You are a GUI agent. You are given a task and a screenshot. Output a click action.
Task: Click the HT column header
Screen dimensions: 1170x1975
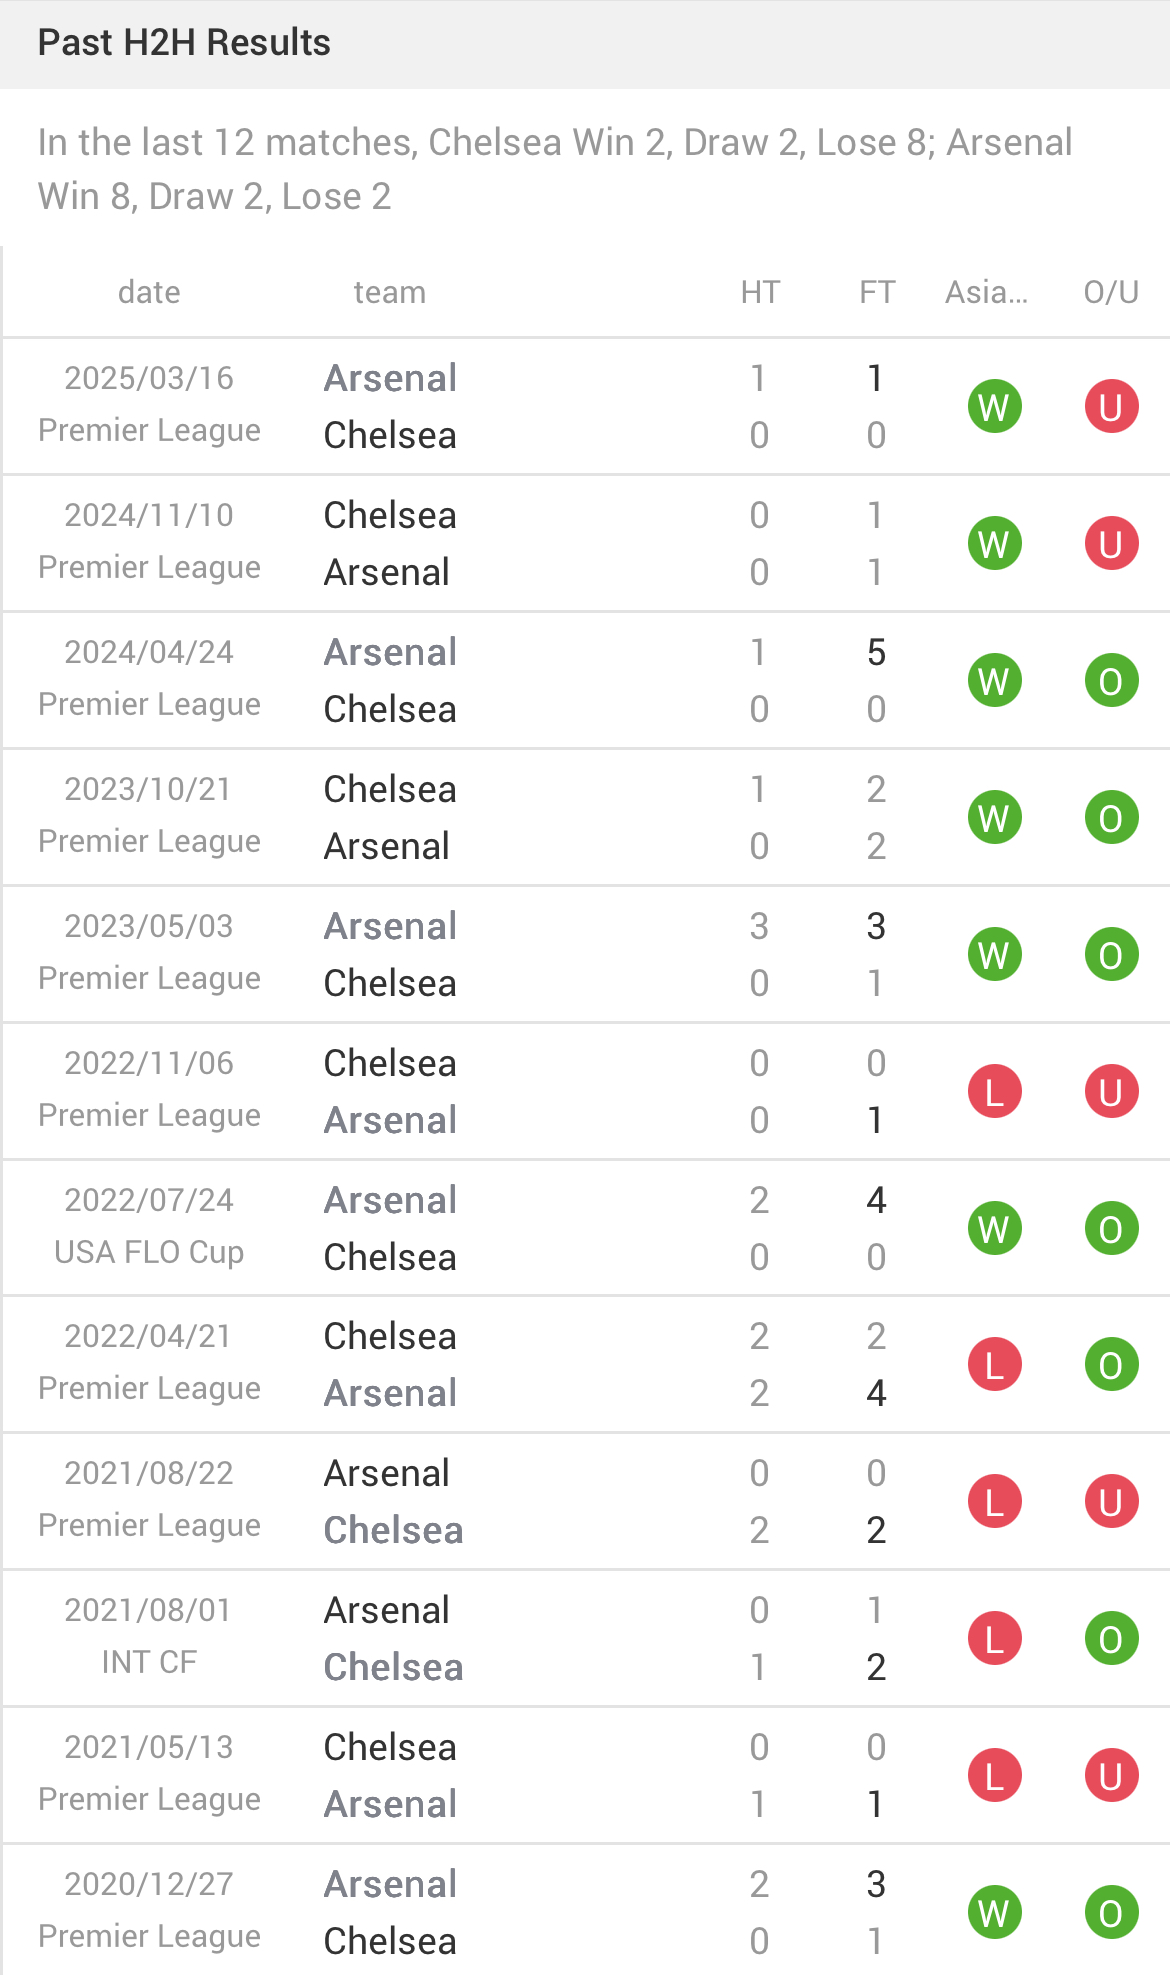click(760, 292)
